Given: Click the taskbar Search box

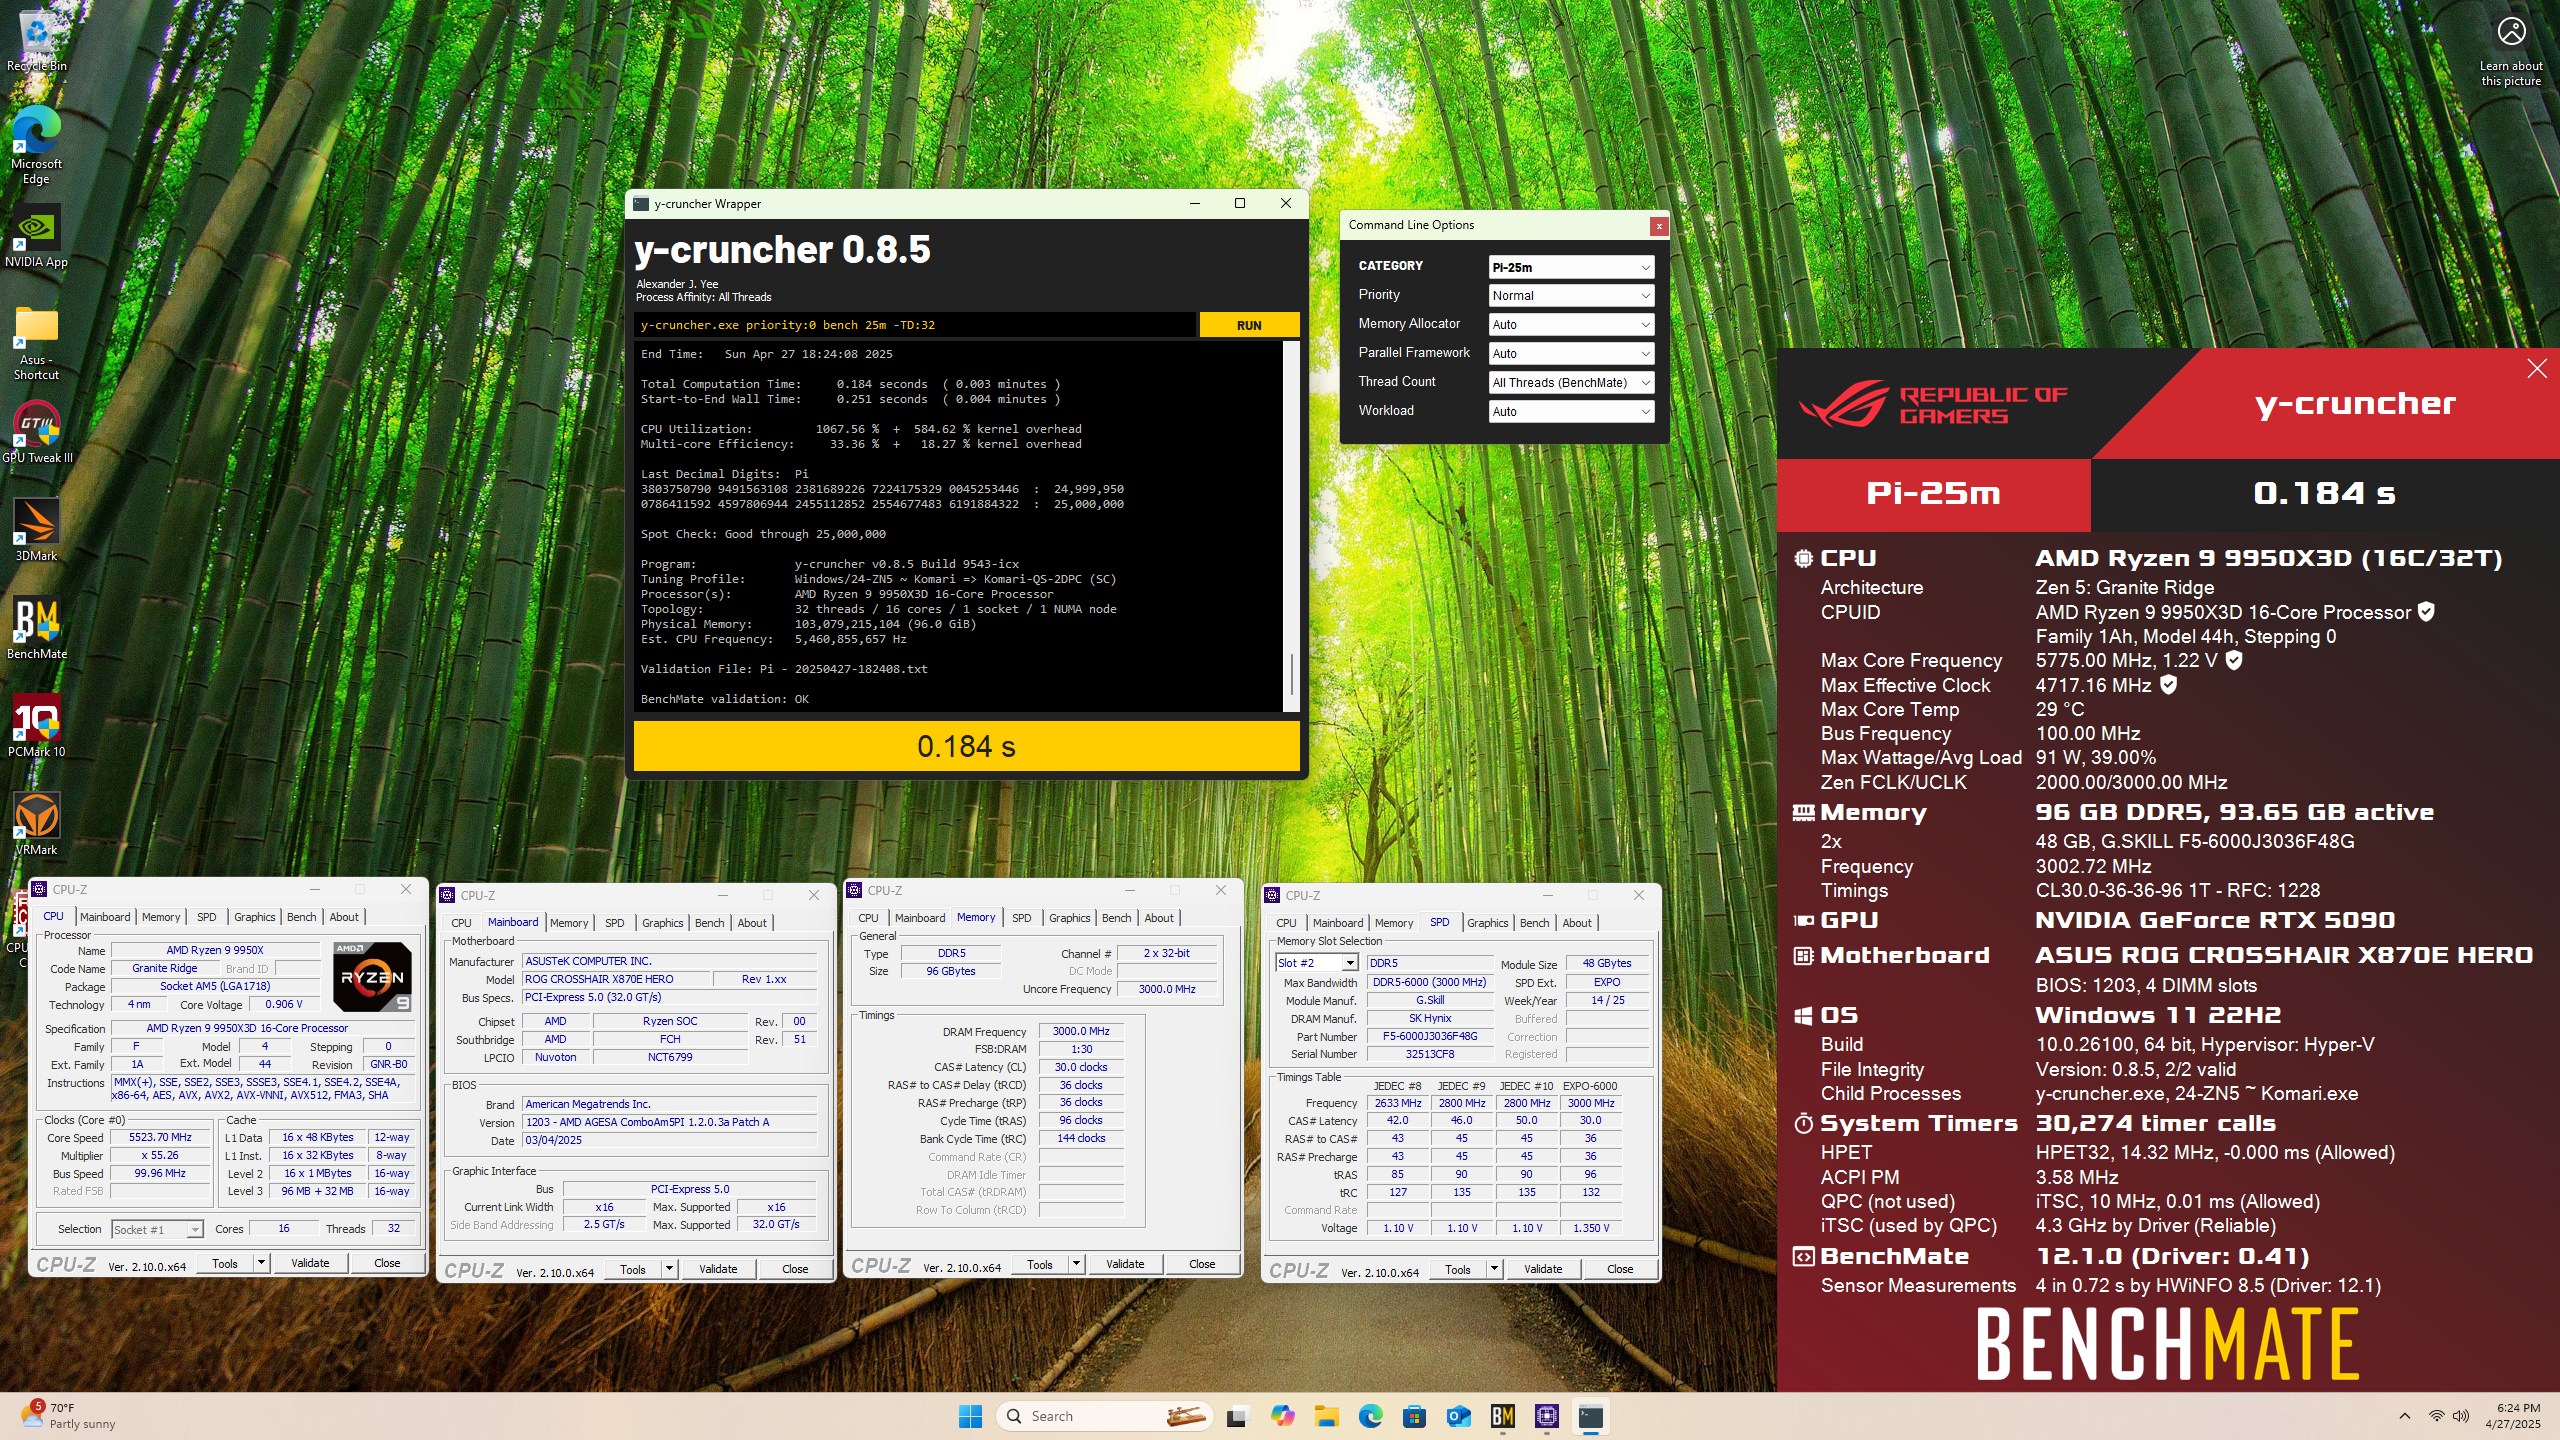Looking at the screenshot, I should click(1104, 1416).
